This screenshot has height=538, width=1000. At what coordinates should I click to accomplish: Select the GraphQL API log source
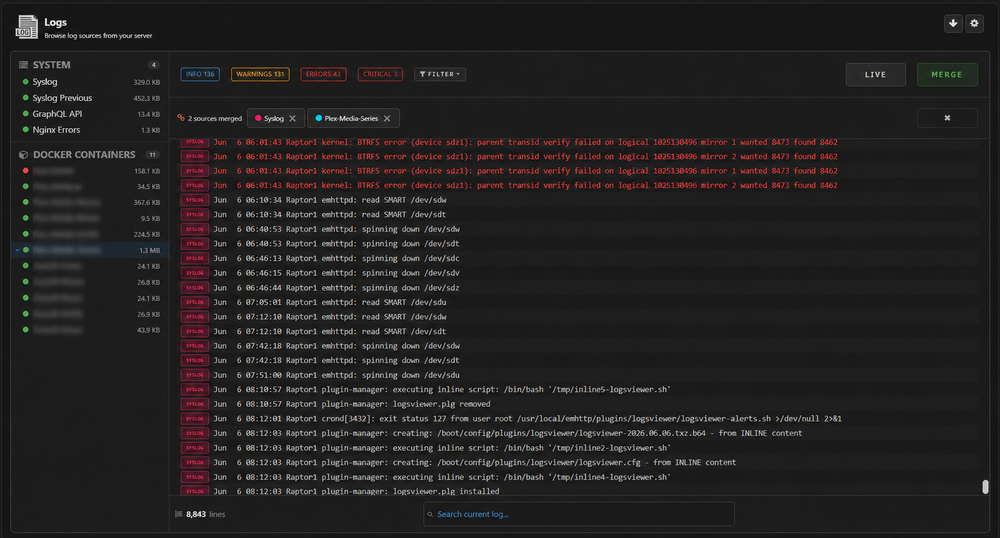(x=91, y=113)
